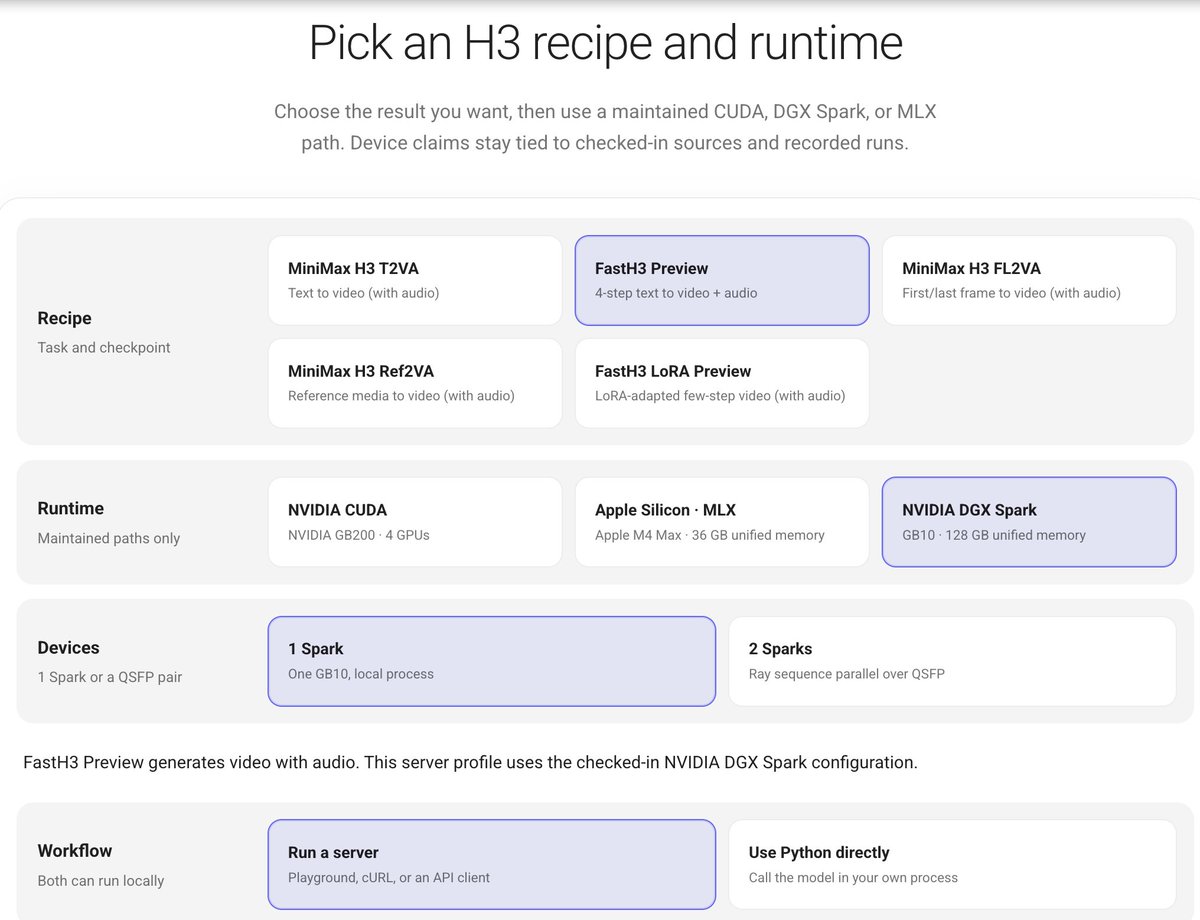This screenshot has width=1200, height=920.
Task: Click the Runtime row label
Action: 71,508
